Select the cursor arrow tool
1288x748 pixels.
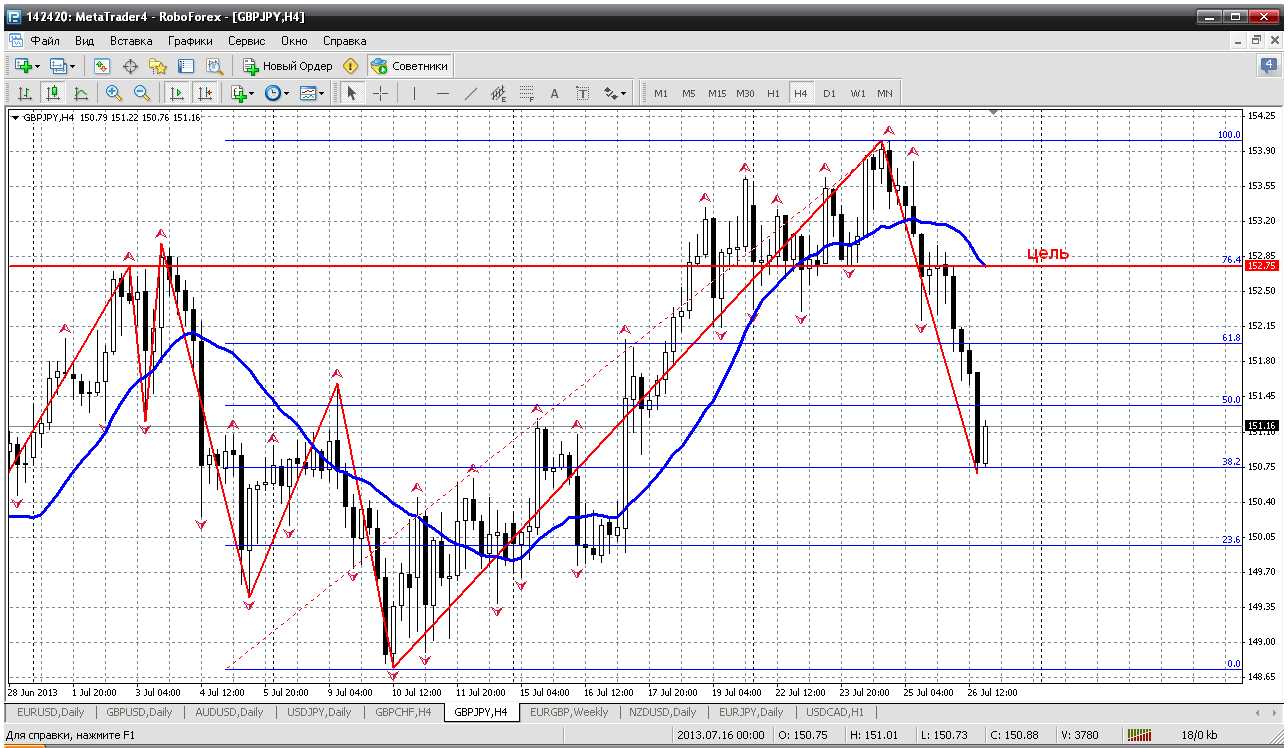[351, 93]
